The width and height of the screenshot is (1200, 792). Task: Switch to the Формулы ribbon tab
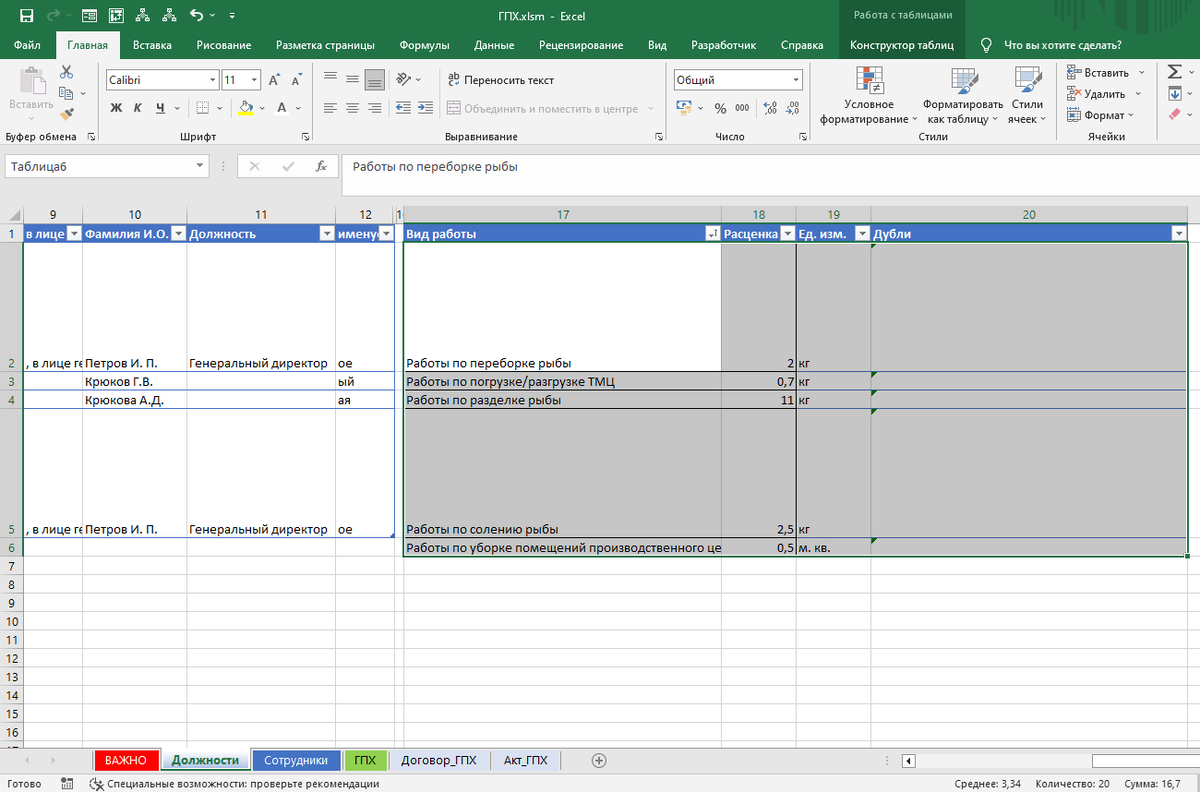click(424, 45)
